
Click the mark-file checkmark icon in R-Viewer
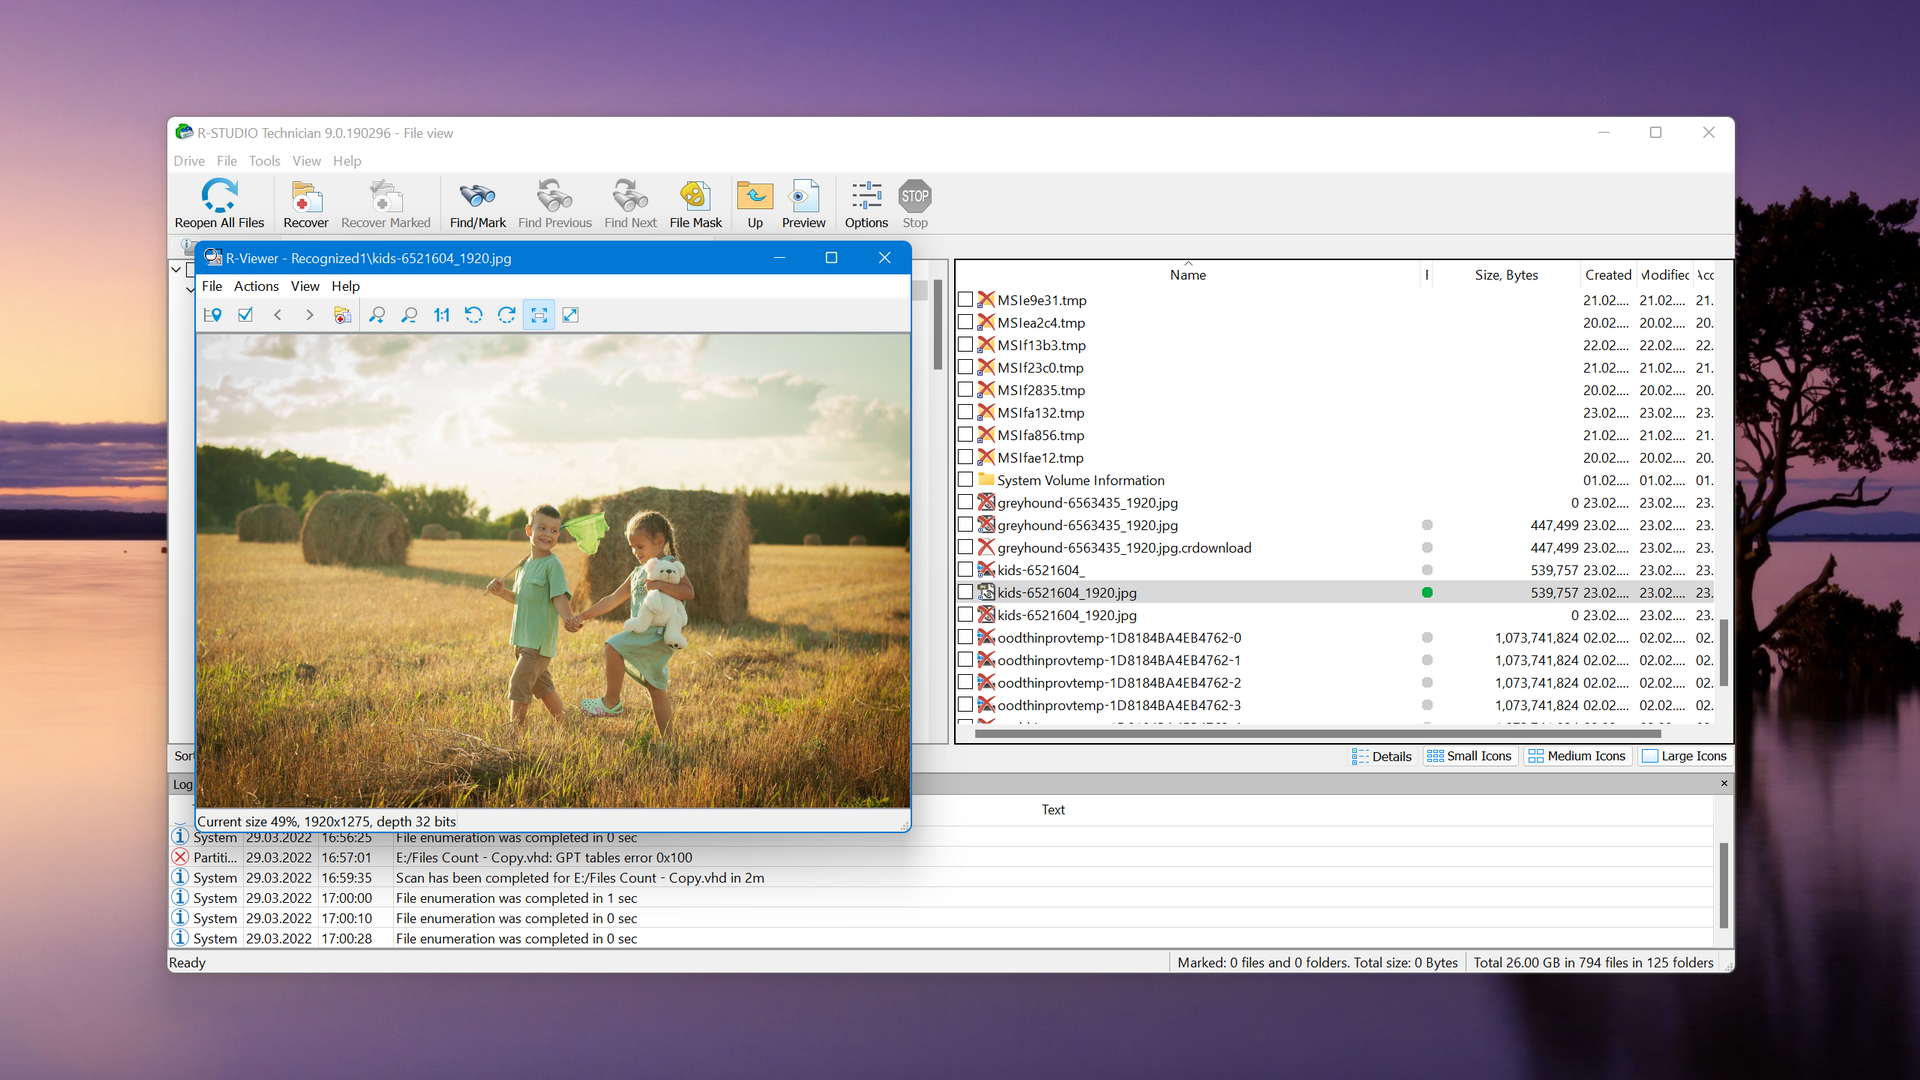point(245,315)
